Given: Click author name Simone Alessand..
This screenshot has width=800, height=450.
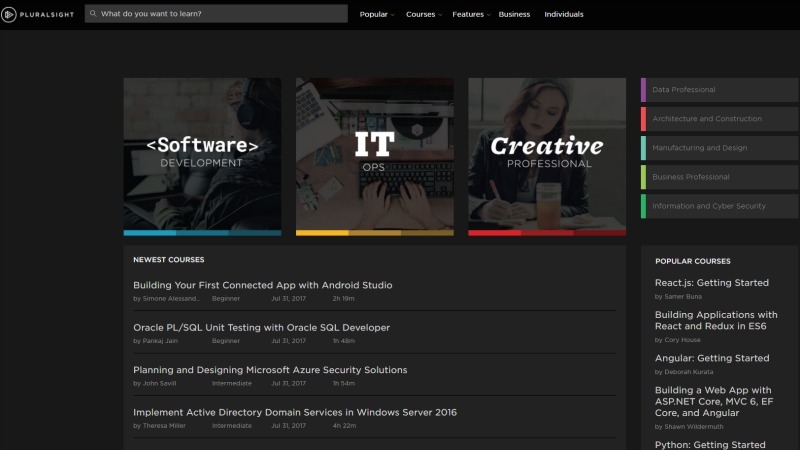Looking at the screenshot, I should [171, 298].
